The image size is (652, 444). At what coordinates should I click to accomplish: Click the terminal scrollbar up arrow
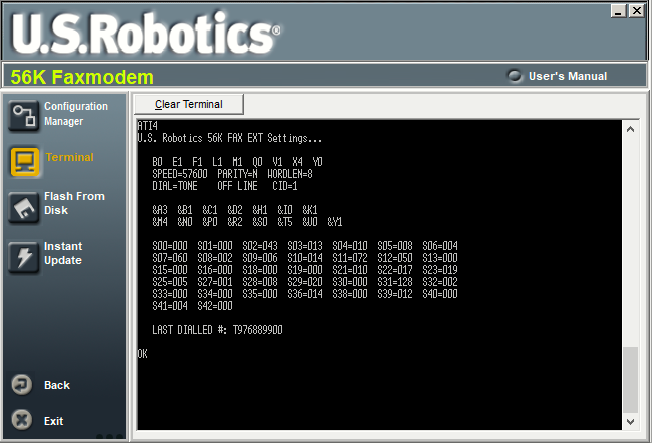tap(630, 129)
